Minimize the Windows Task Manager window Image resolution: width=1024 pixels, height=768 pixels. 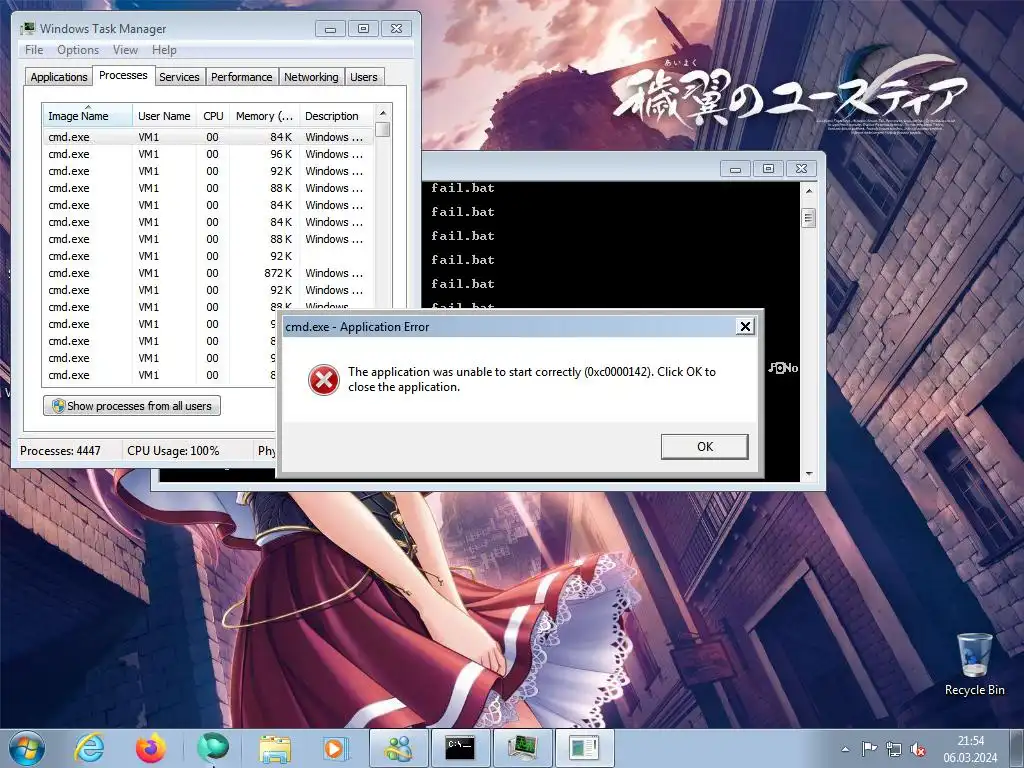tap(330, 28)
